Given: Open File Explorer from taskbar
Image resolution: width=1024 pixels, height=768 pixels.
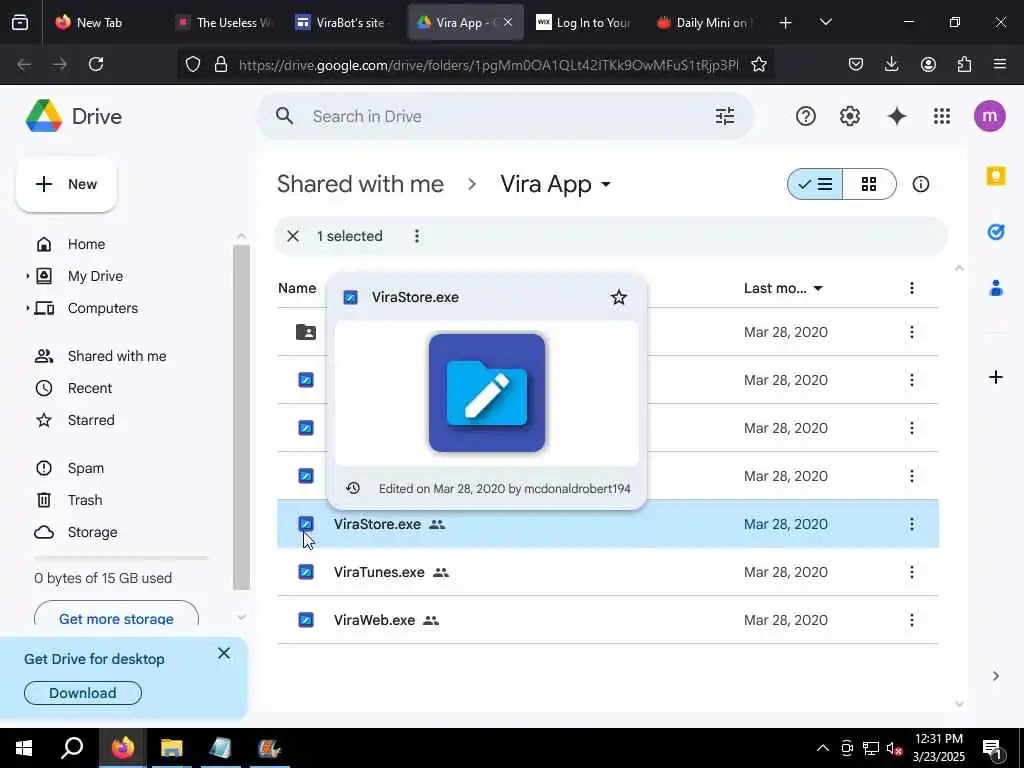Looking at the screenshot, I should coord(171,748).
